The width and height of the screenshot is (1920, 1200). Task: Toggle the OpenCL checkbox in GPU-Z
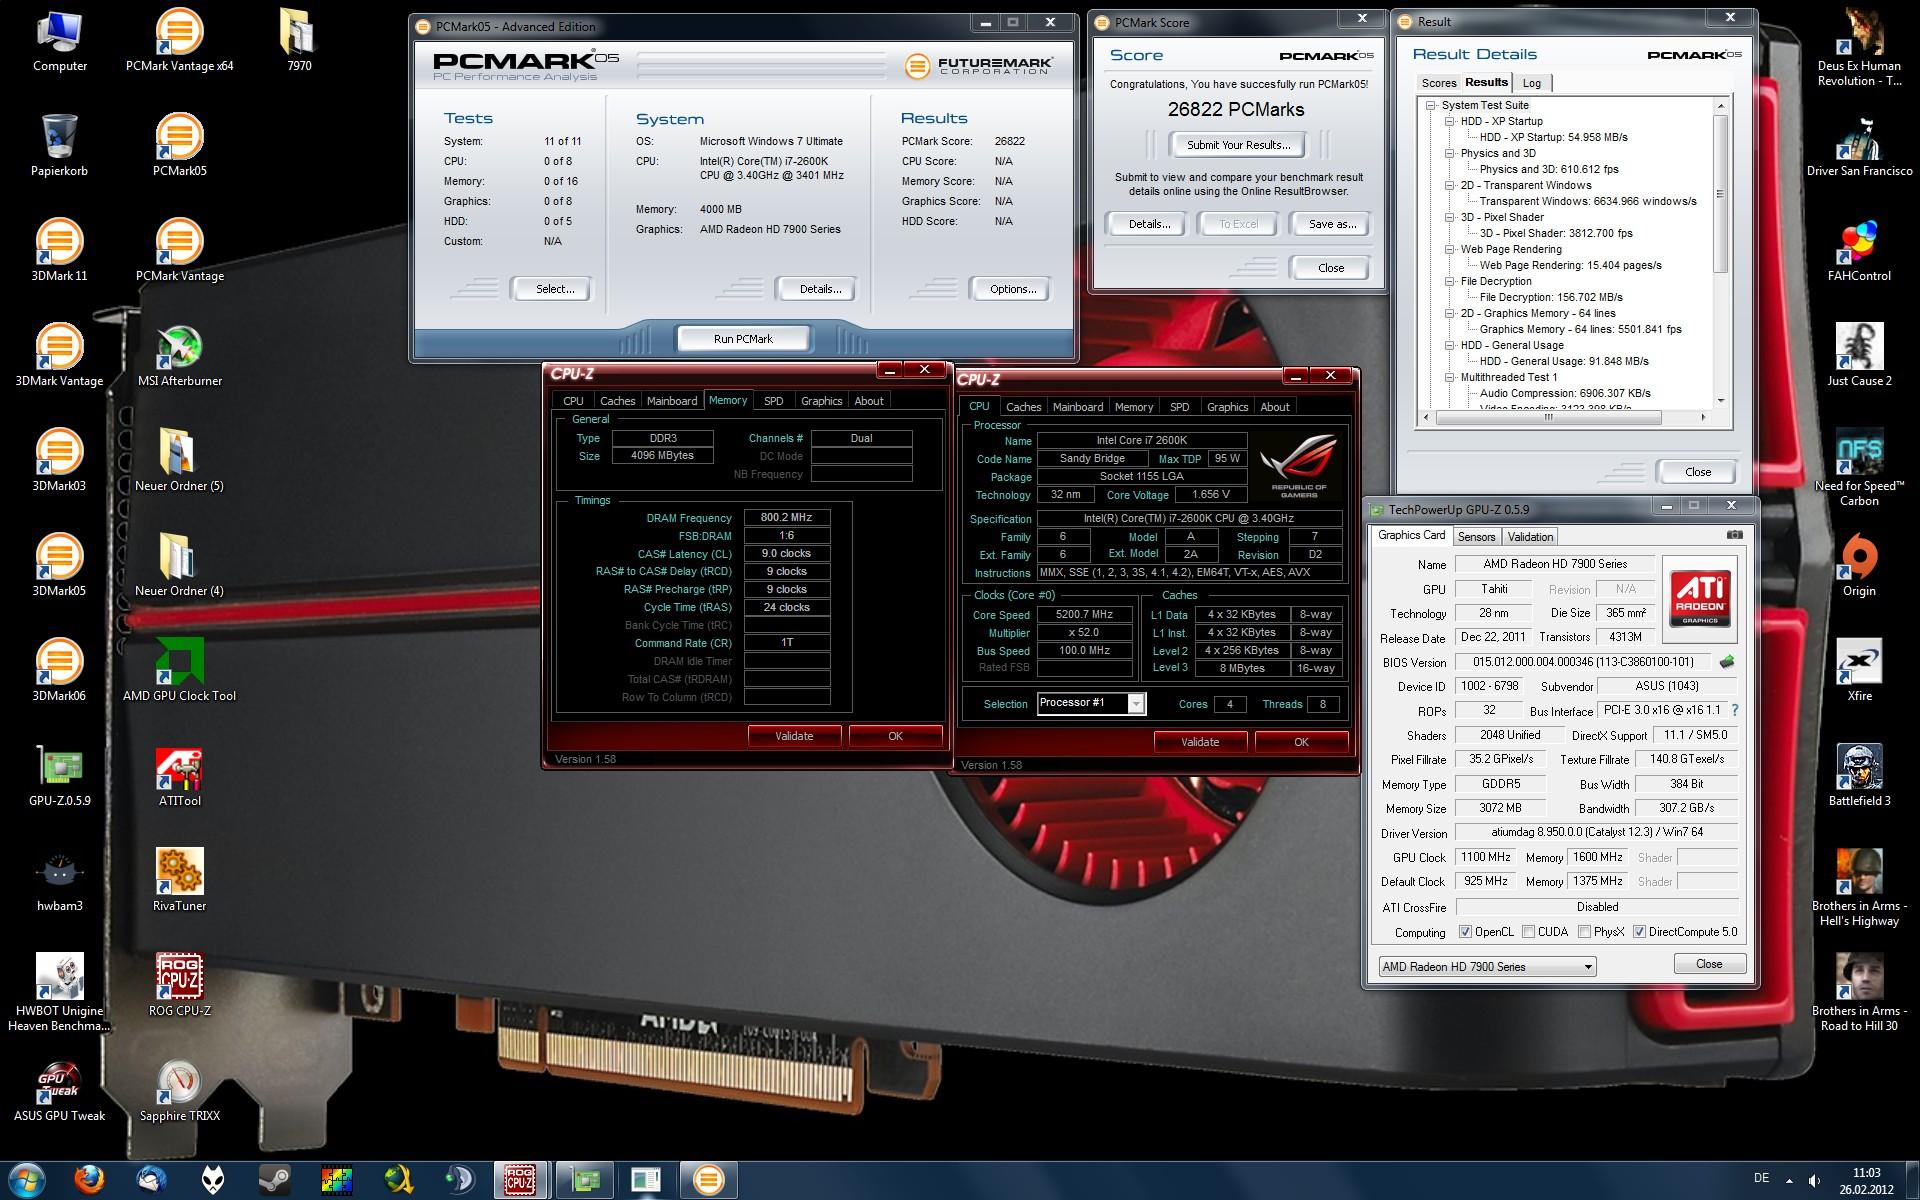click(1465, 932)
